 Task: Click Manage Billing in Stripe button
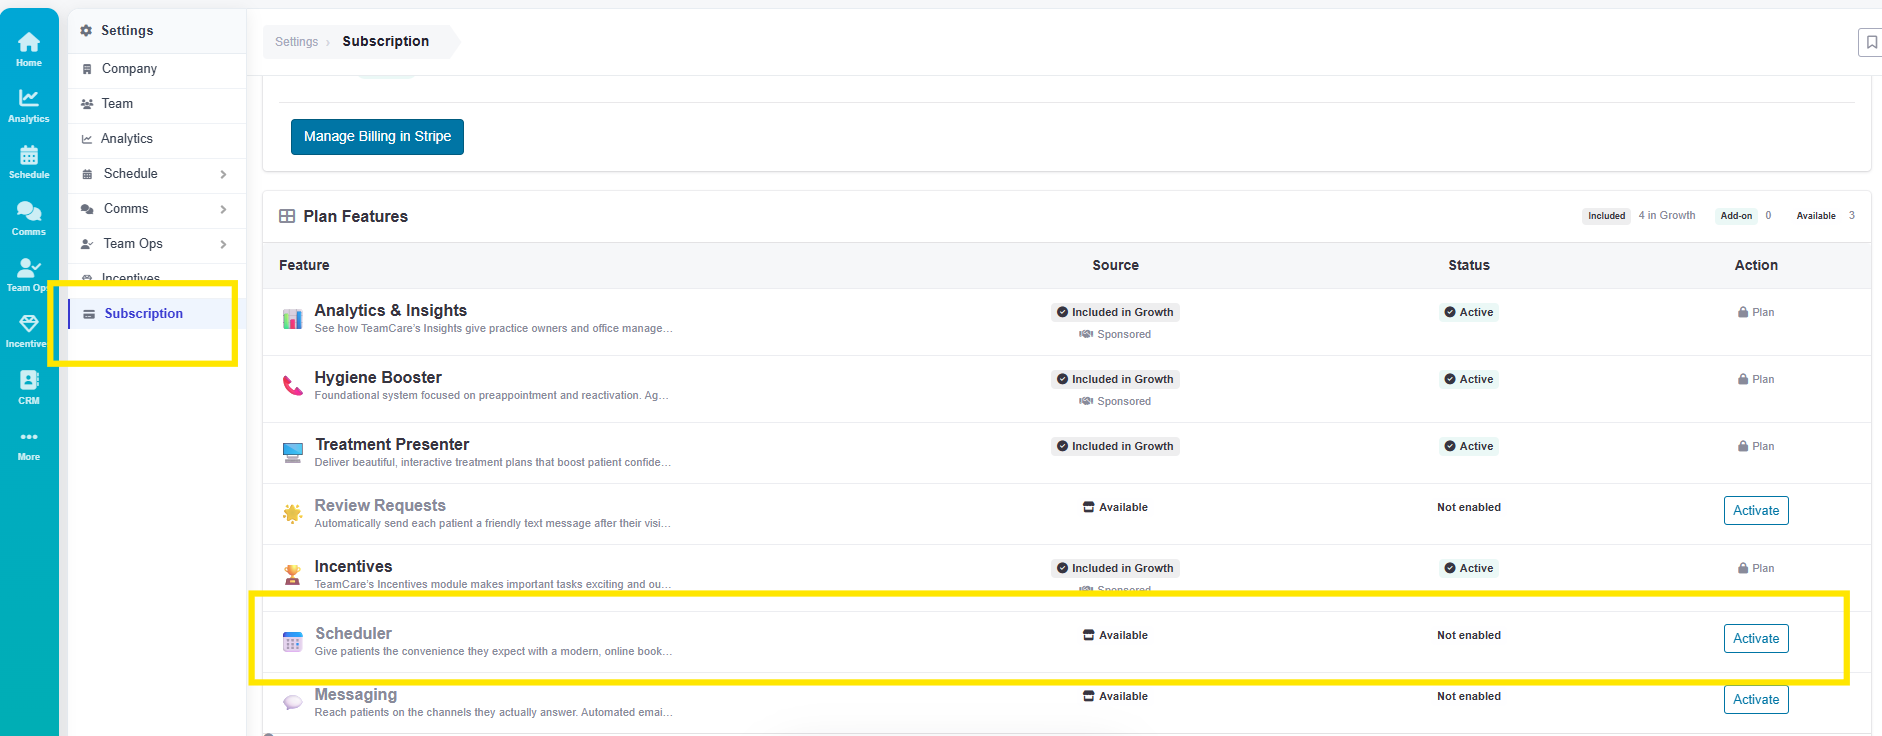pyautogui.click(x=377, y=137)
